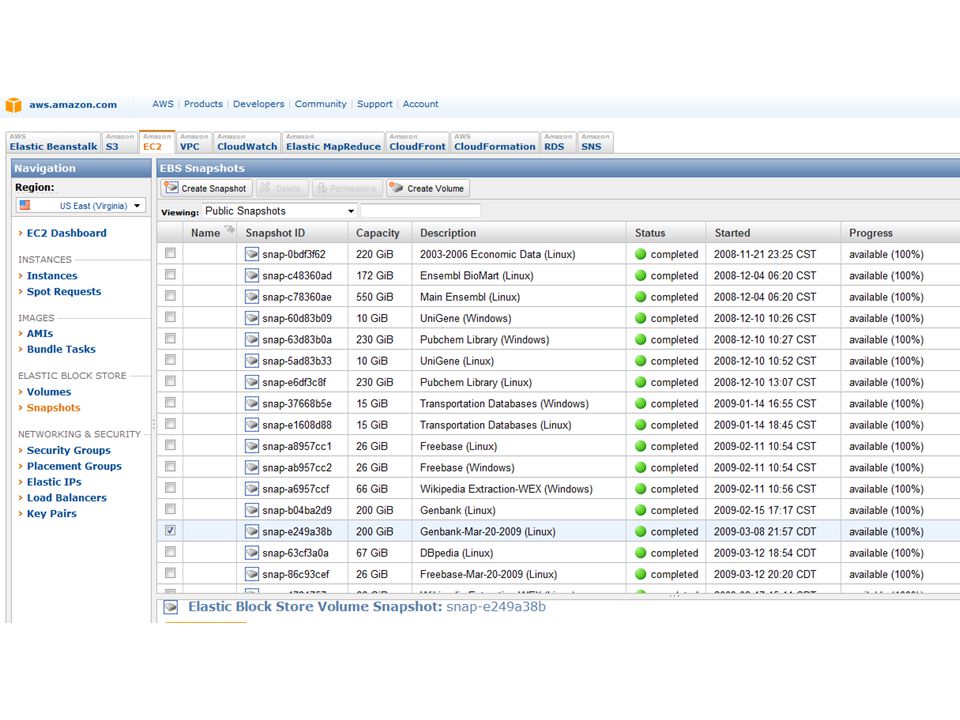The width and height of the screenshot is (960, 720).
Task: Click the AWS orange cube logo
Action: [13, 105]
